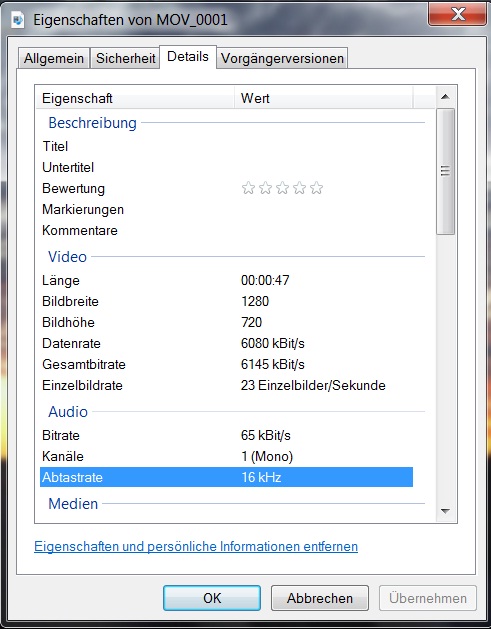Image resolution: width=491 pixels, height=629 pixels.
Task: Click the Abbrechen button
Action: click(x=320, y=598)
